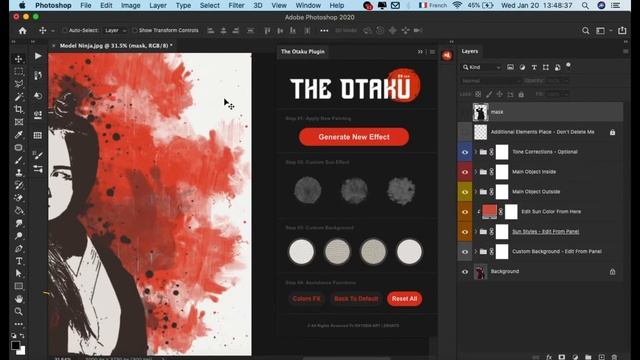This screenshot has height=360, width=640.
Task: Hide the Custom Background group
Action: pos(464,252)
